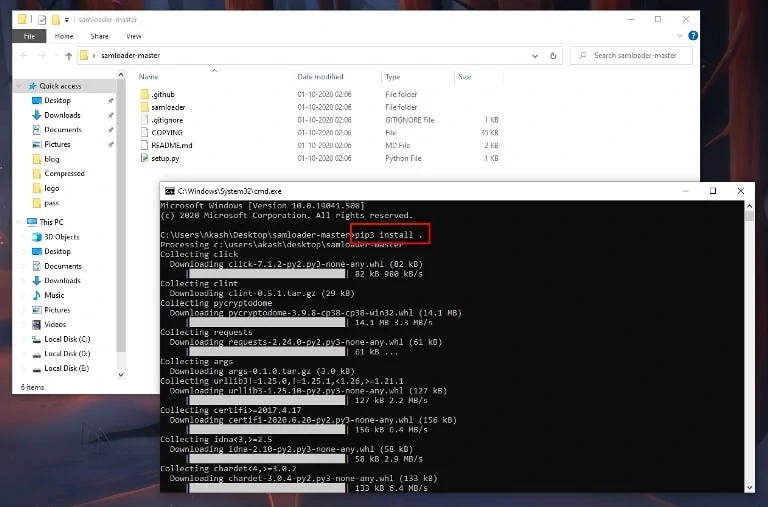Click the properties checkmark quick access icon

[42, 20]
